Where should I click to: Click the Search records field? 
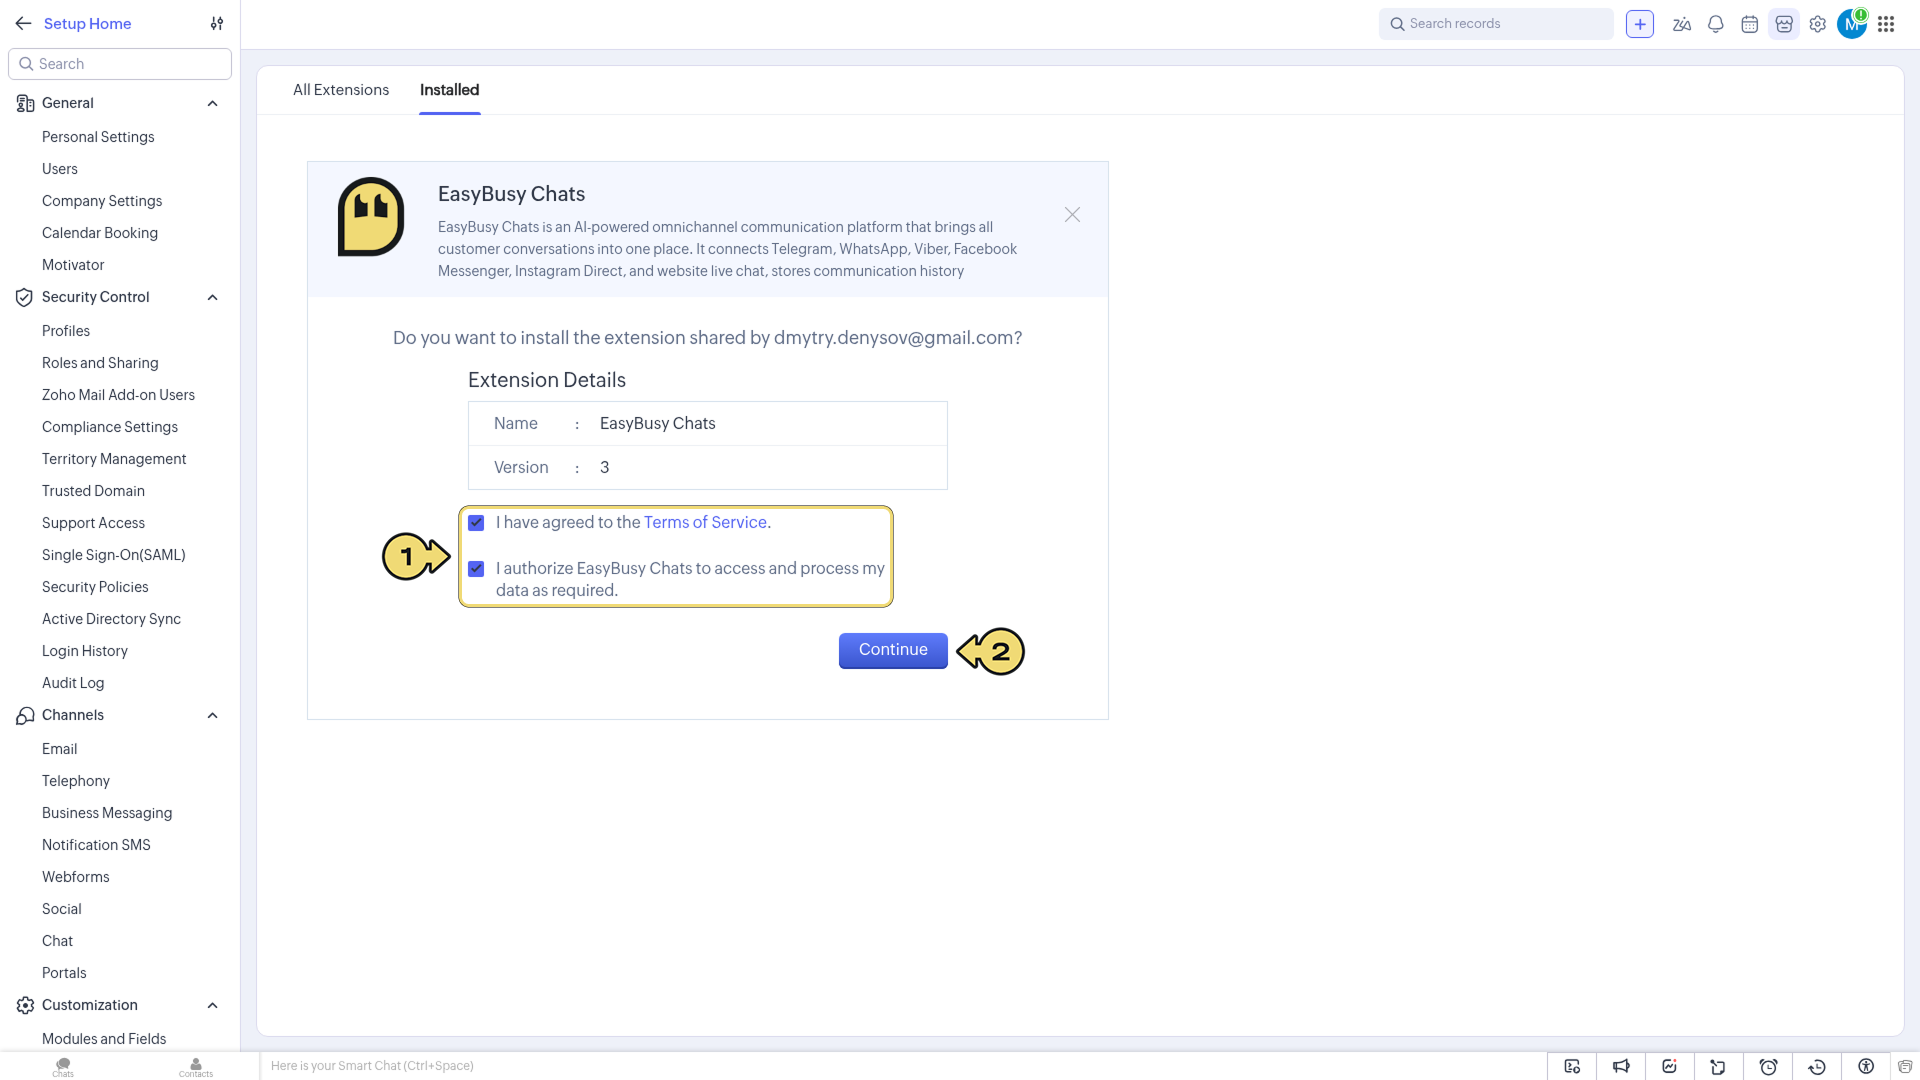click(1496, 24)
